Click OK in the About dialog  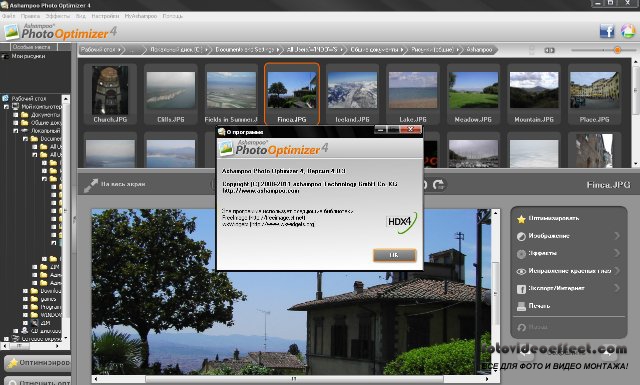click(394, 255)
